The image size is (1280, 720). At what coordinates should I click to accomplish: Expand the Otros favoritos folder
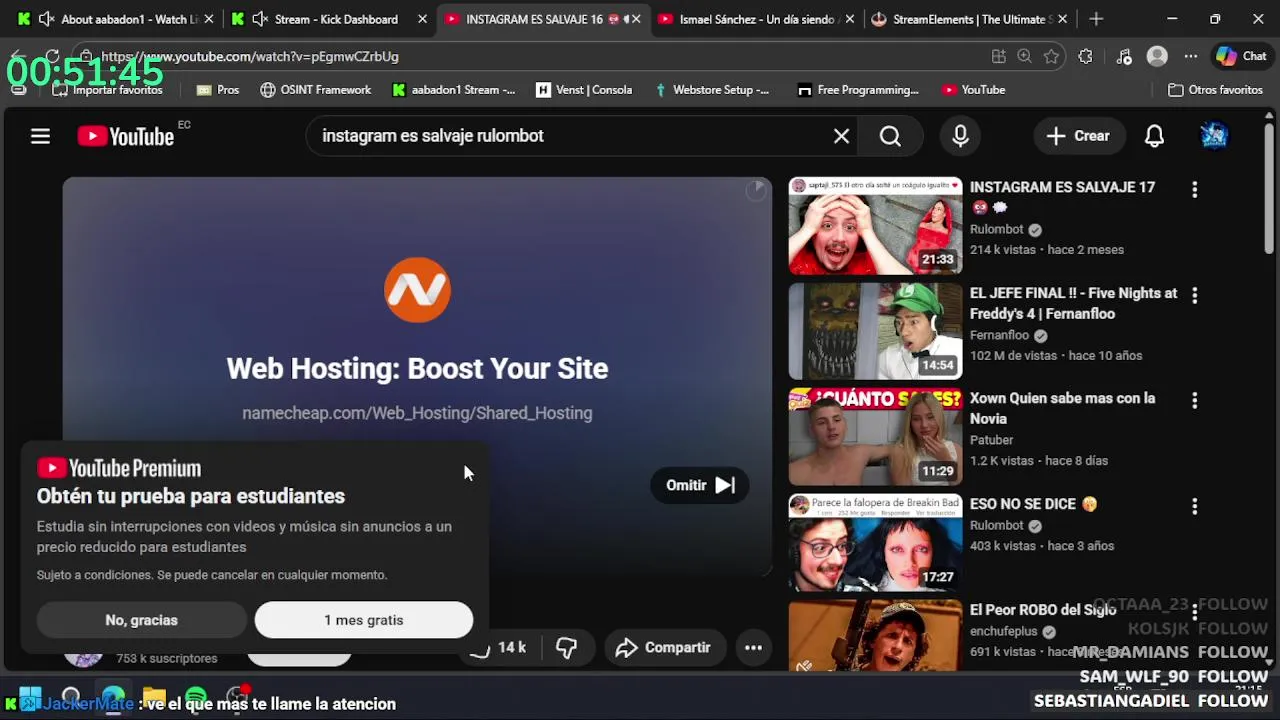[x=1215, y=90]
